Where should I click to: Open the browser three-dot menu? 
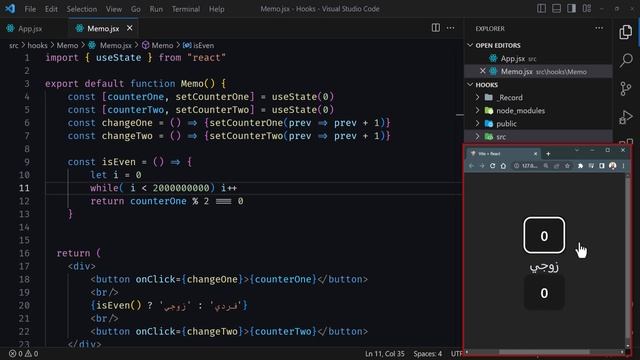pyautogui.click(x=623, y=166)
